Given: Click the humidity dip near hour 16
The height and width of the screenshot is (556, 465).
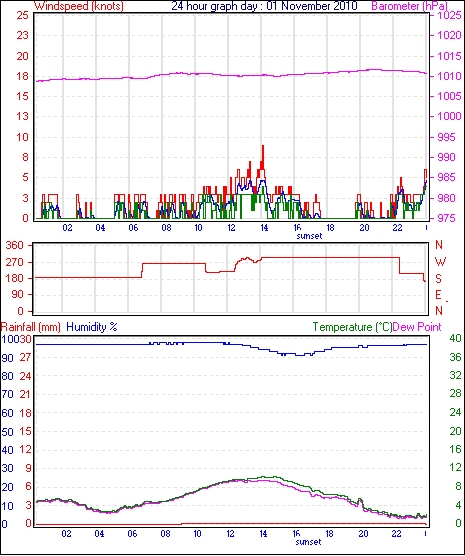Looking at the screenshot, I should (301, 354).
